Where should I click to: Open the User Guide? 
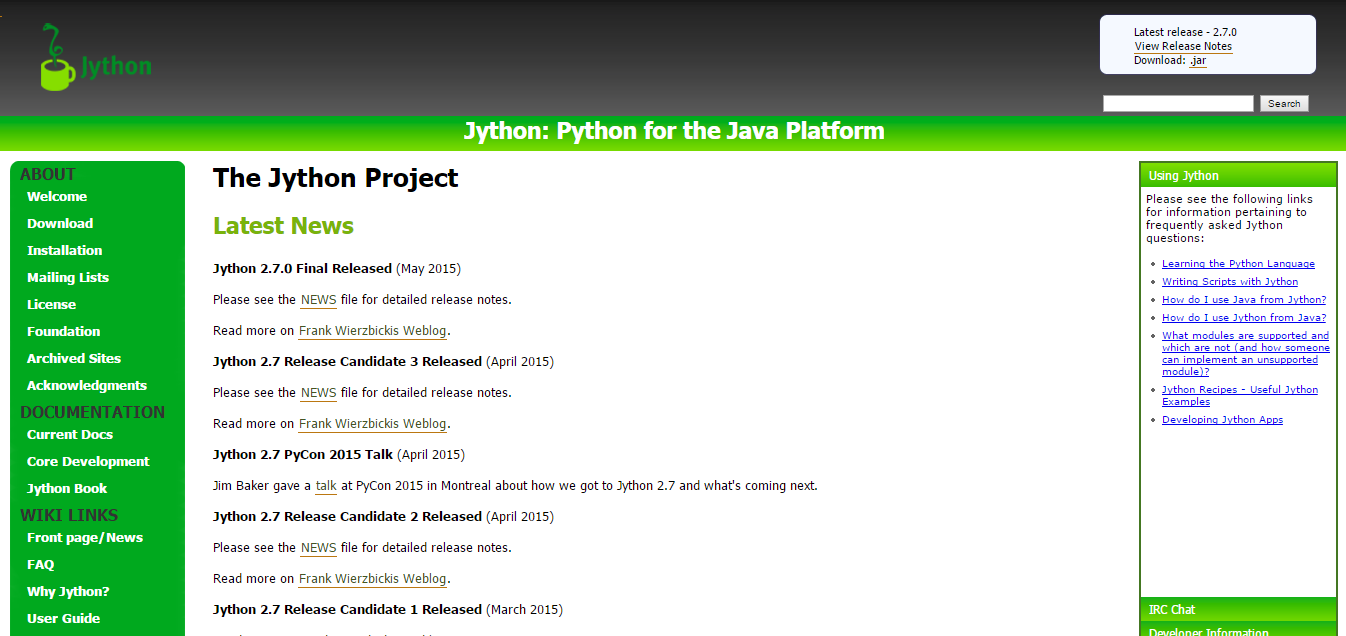pos(63,618)
